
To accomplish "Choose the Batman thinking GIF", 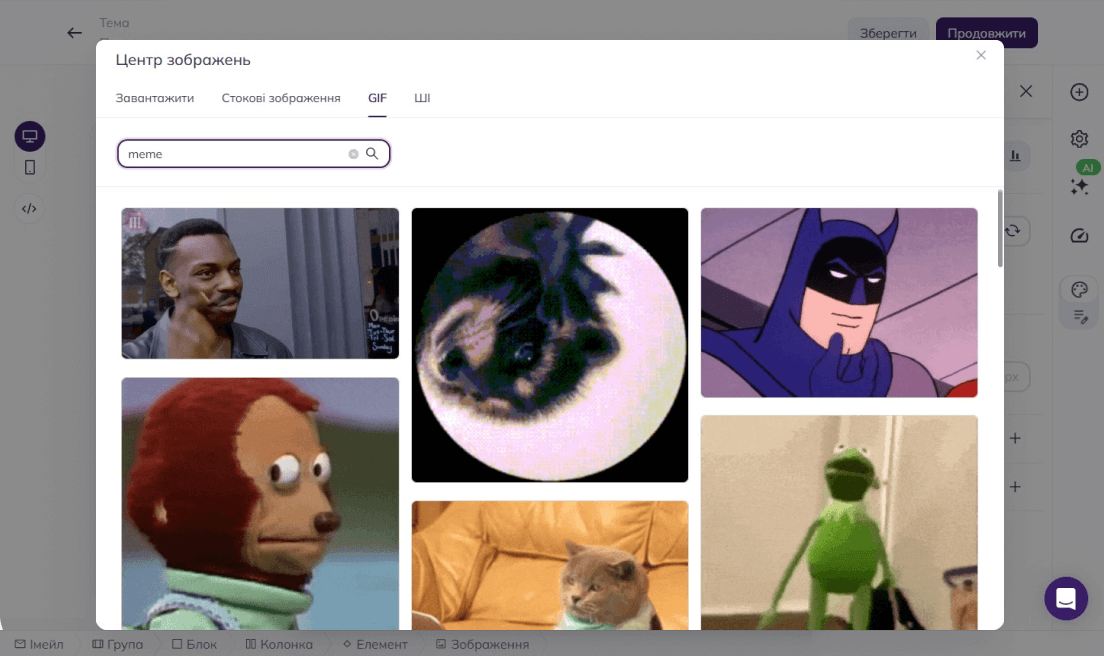I will pyautogui.click(x=839, y=303).
